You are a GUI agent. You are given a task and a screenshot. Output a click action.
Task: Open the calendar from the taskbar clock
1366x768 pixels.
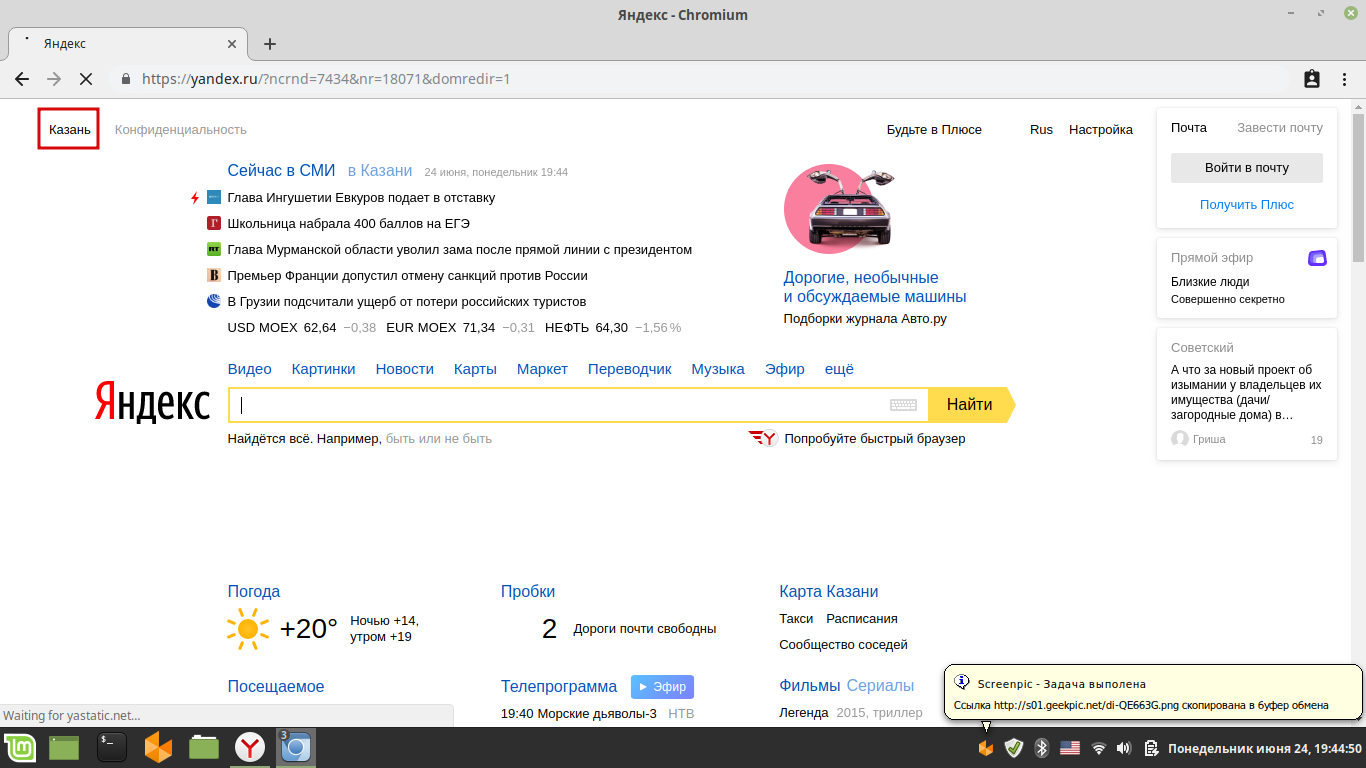[1265, 748]
